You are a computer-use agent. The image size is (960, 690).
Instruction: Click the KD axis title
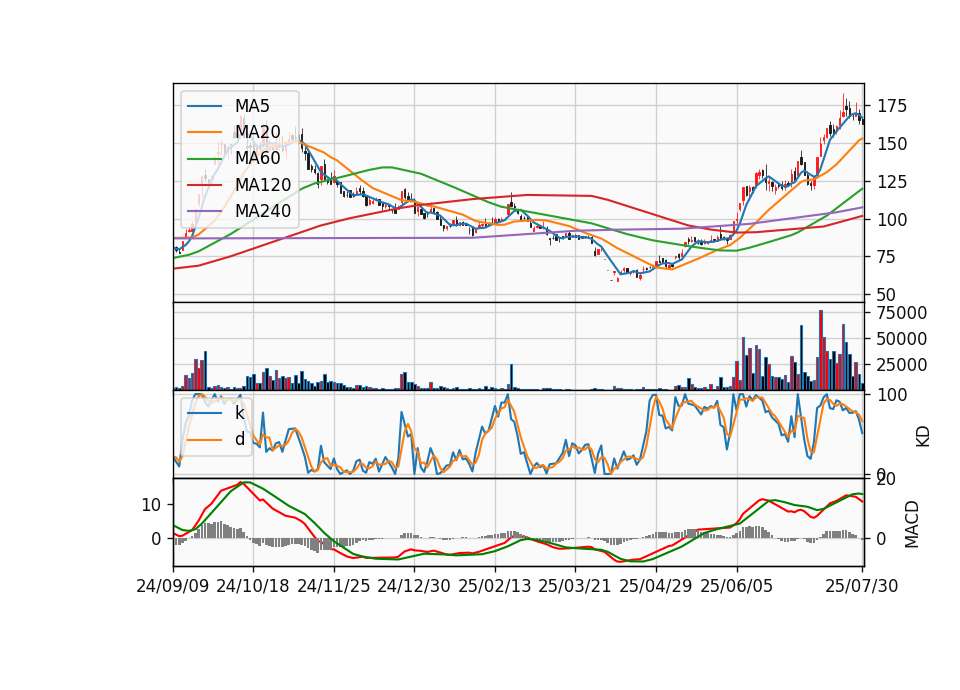pos(923,437)
